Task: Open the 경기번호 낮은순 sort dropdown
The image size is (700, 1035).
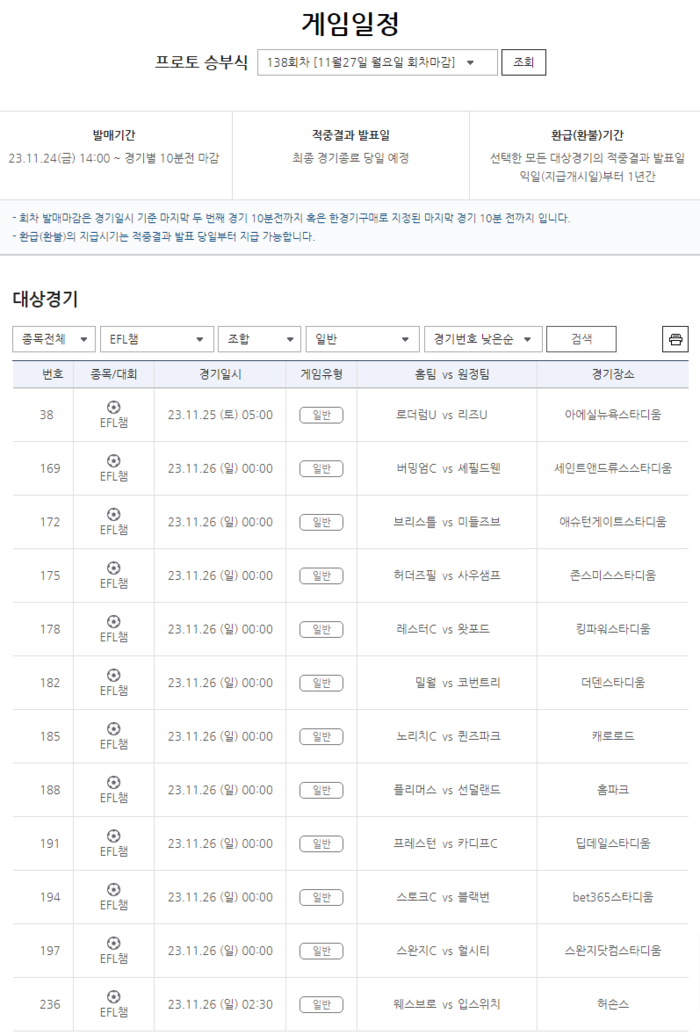Action: [483, 339]
